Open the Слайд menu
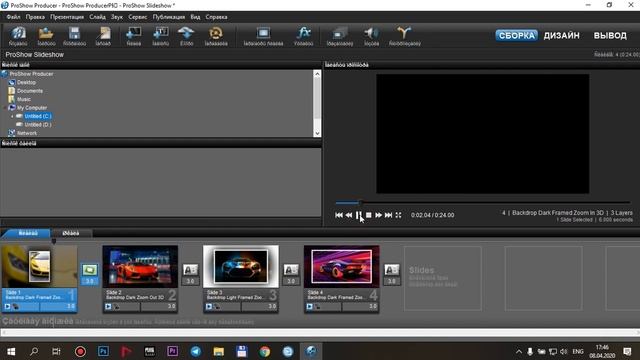The image size is (640, 360). pos(98,17)
